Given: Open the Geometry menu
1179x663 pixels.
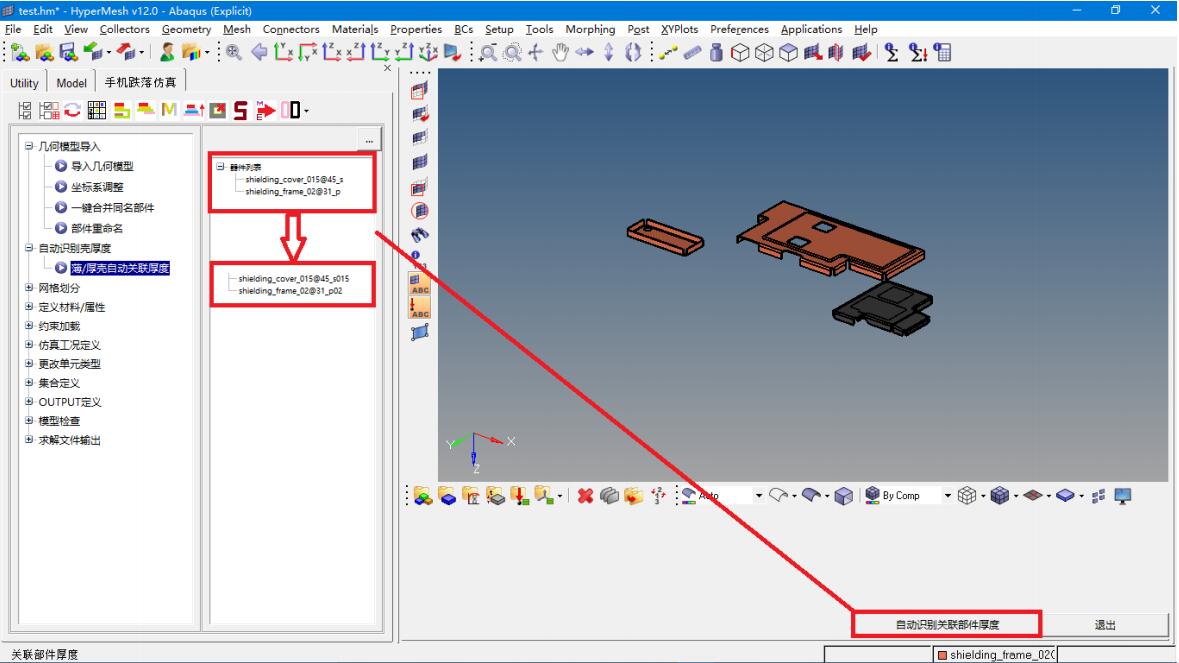Looking at the screenshot, I should (x=186, y=29).
